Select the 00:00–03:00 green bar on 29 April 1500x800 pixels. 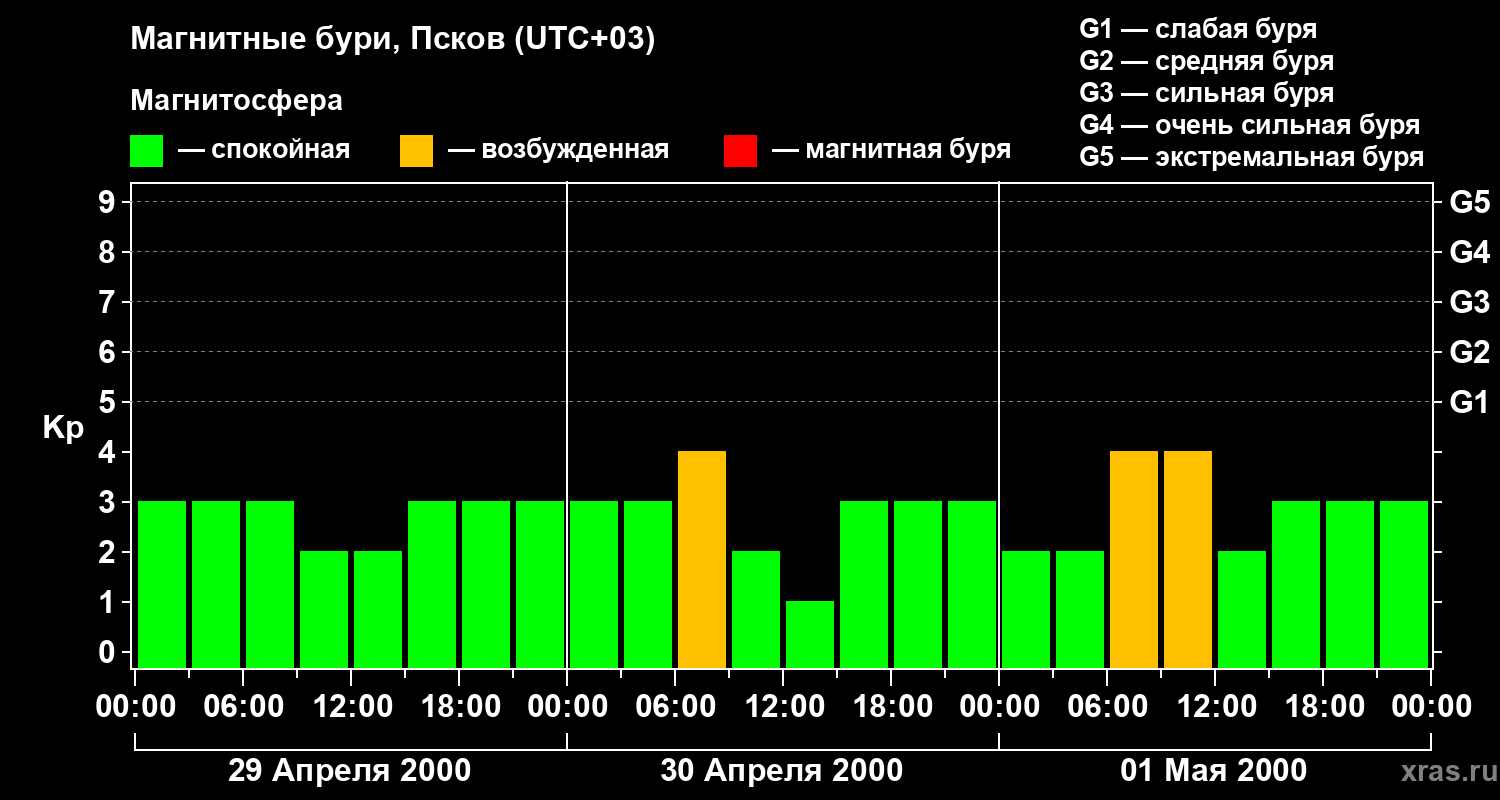pos(162,584)
